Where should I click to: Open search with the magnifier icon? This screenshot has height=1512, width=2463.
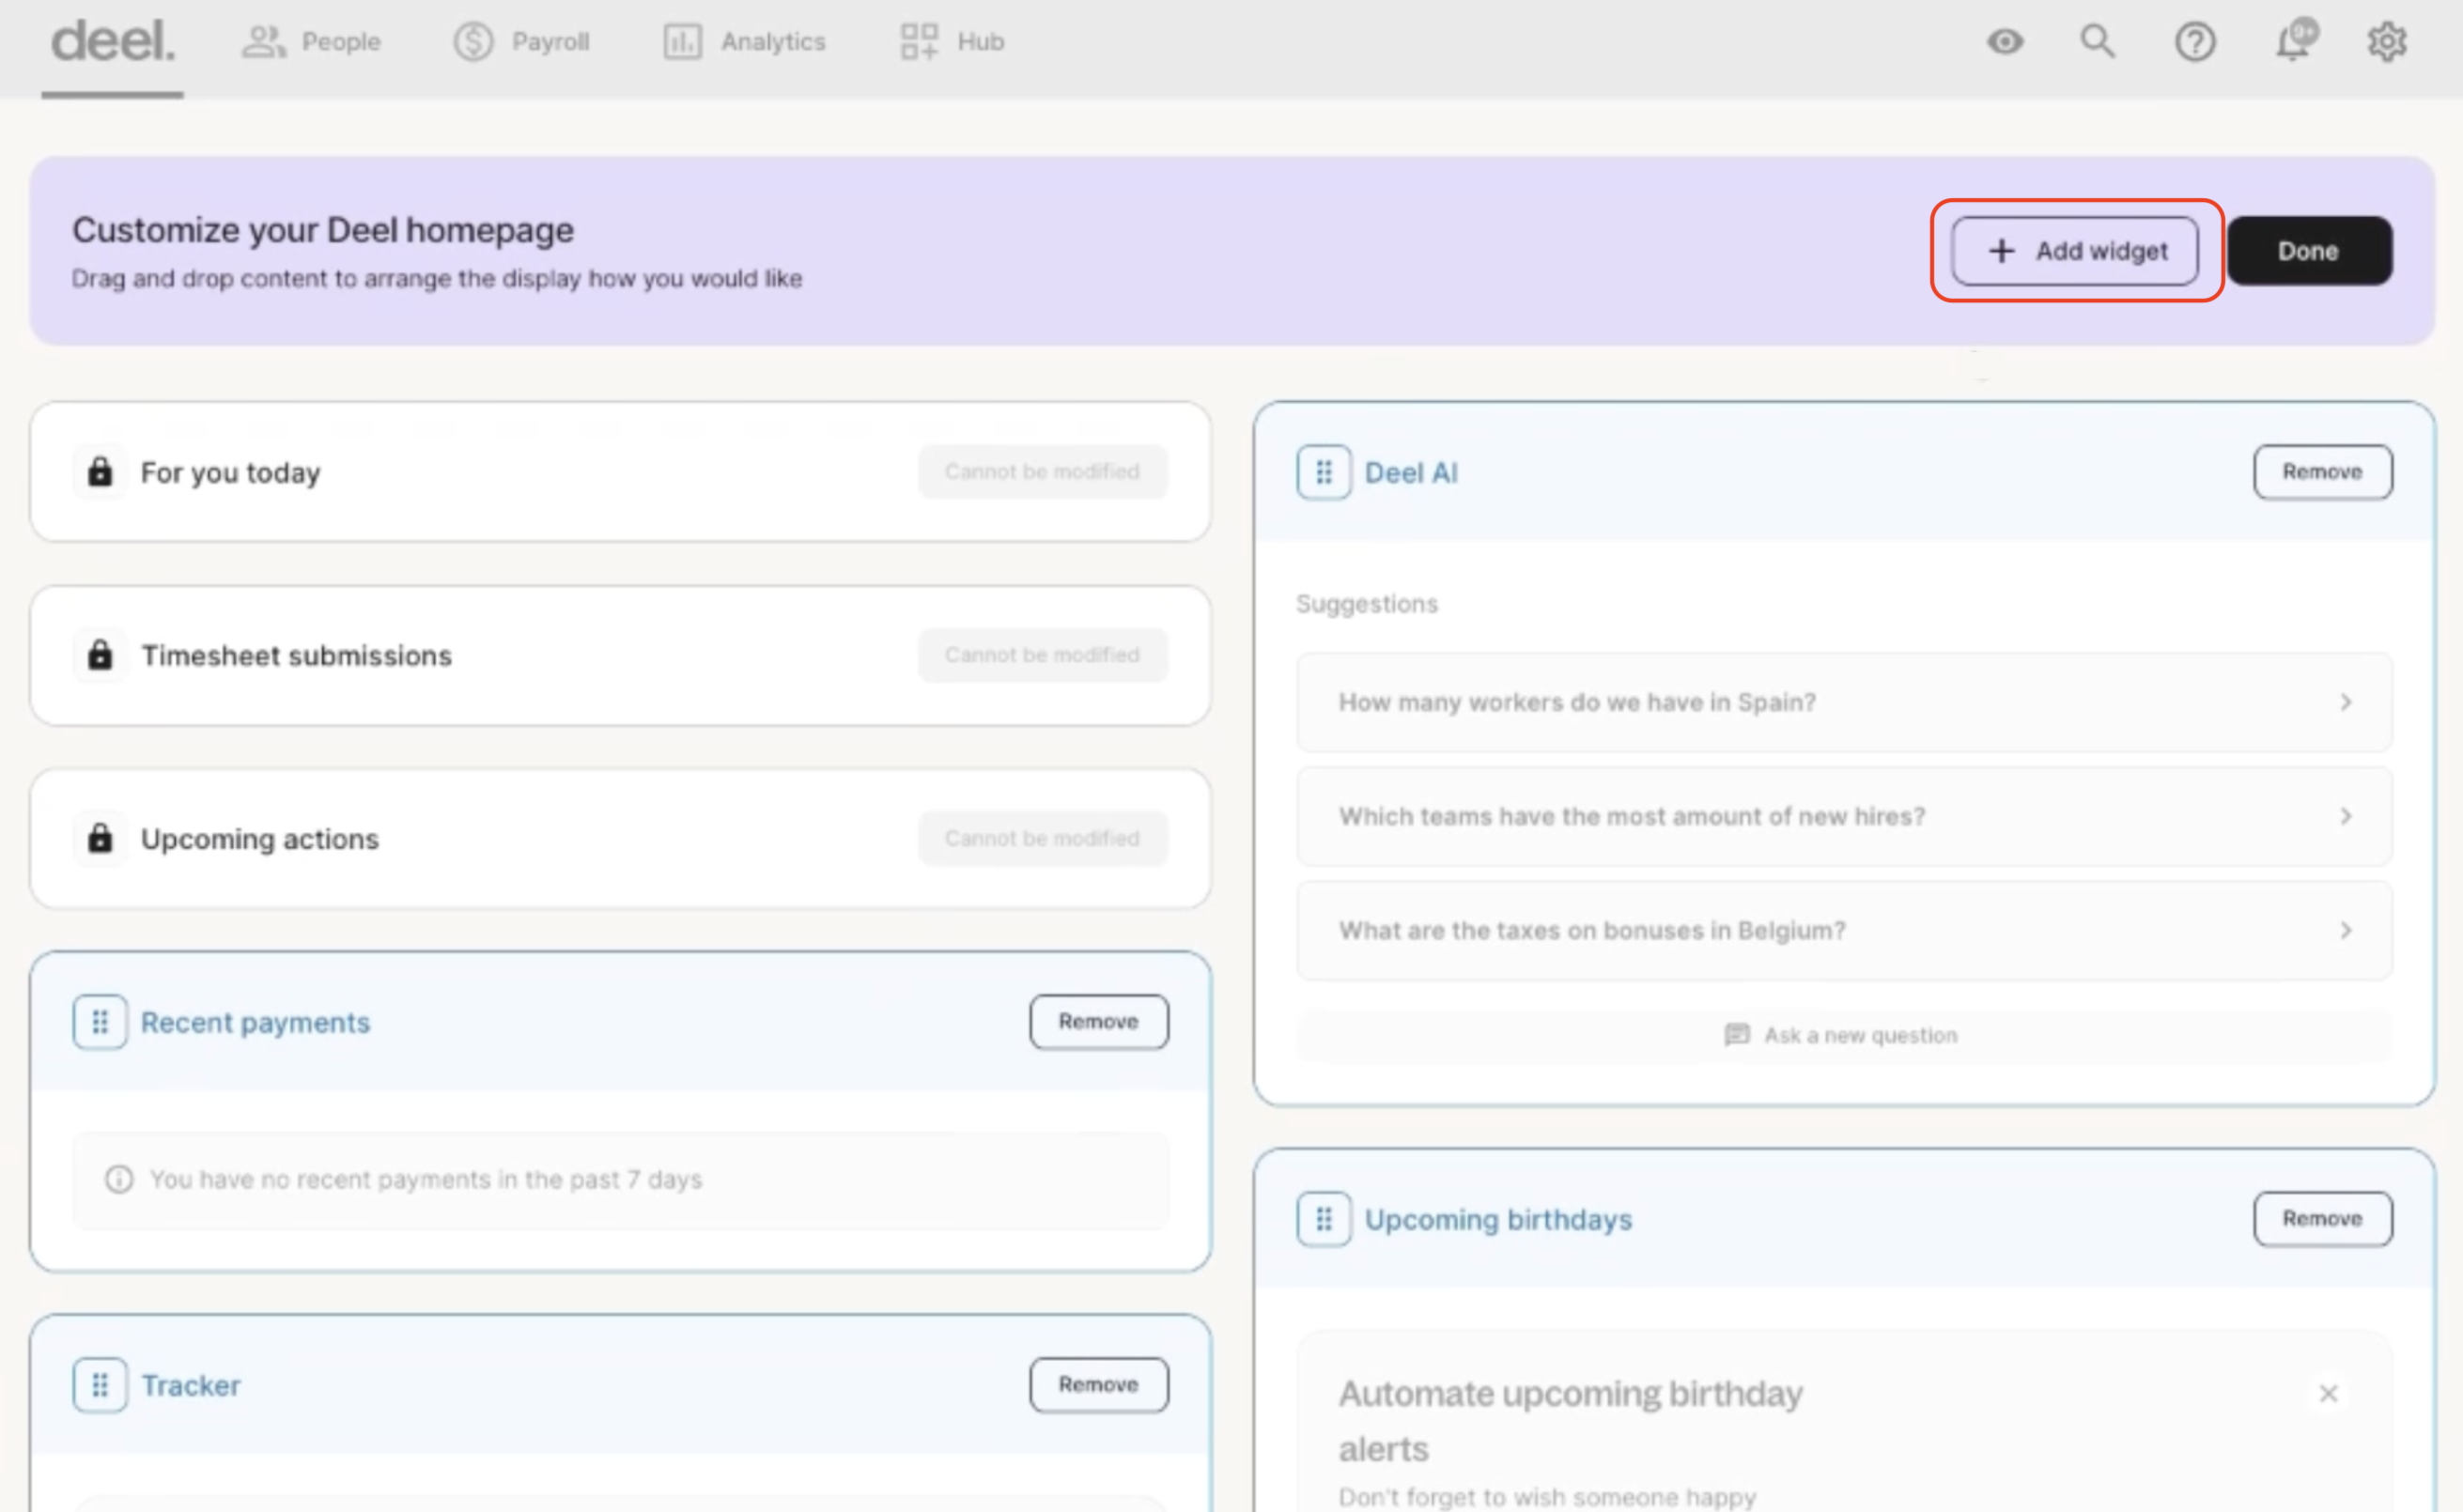[2098, 42]
